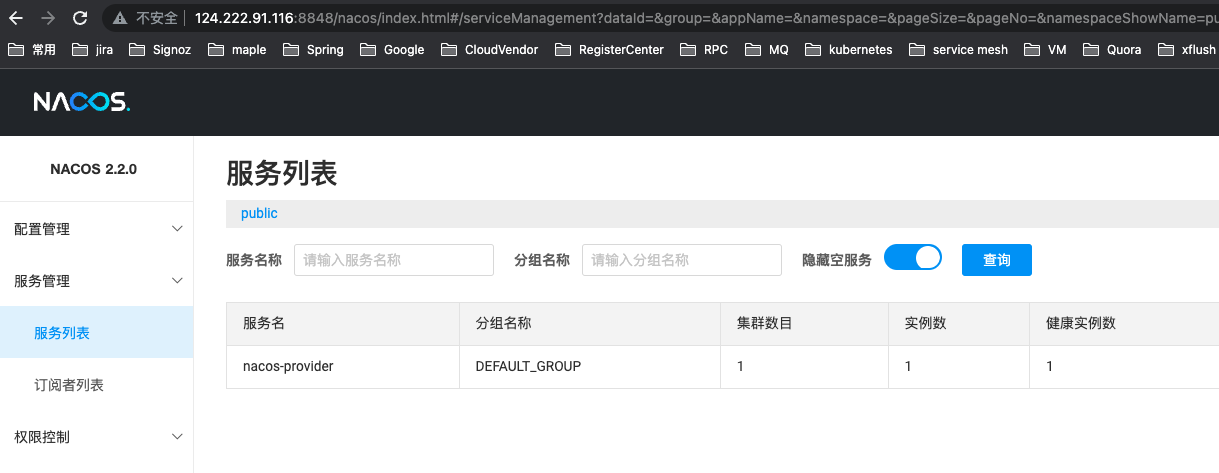The image size is (1219, 473).
Task: Open the RegisterCenter bookmarks folder
Action: [609, 49]
